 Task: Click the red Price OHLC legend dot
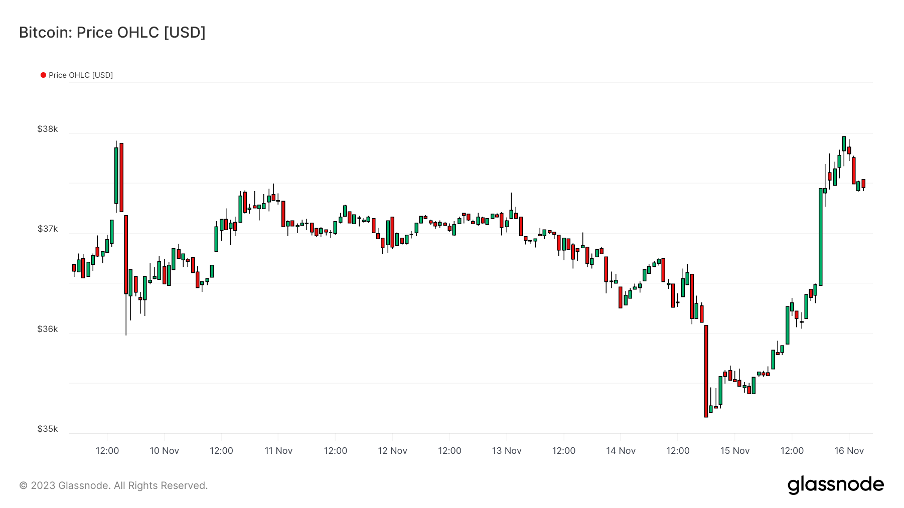[43, 75]
